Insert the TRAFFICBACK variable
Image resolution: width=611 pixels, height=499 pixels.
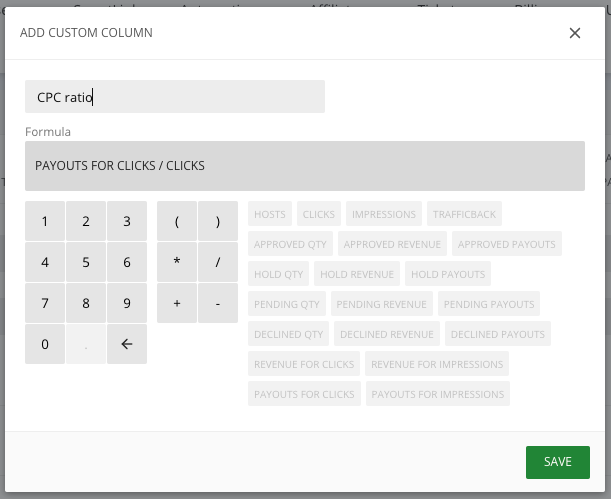pos(464,214)
